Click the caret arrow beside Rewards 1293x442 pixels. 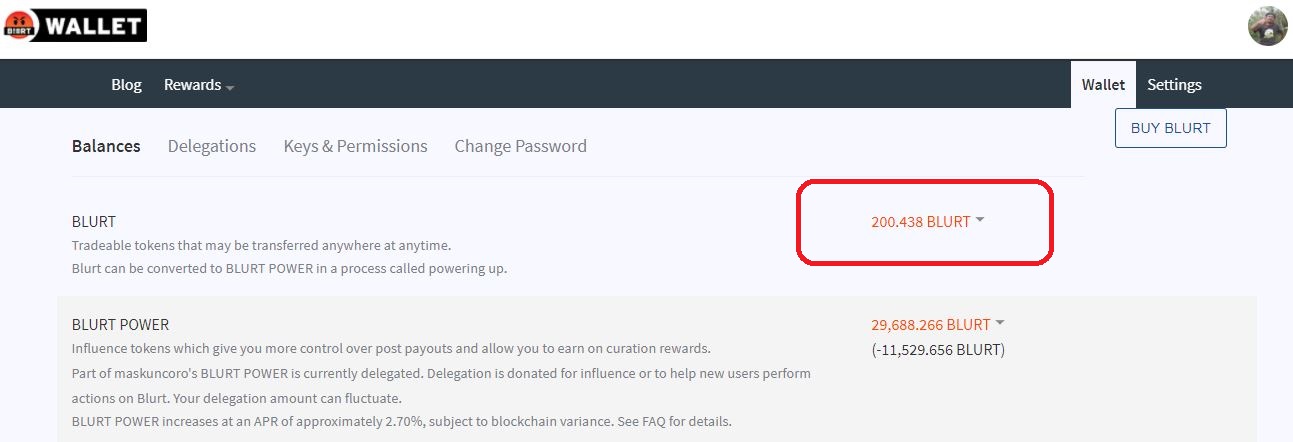coord(230,87)
